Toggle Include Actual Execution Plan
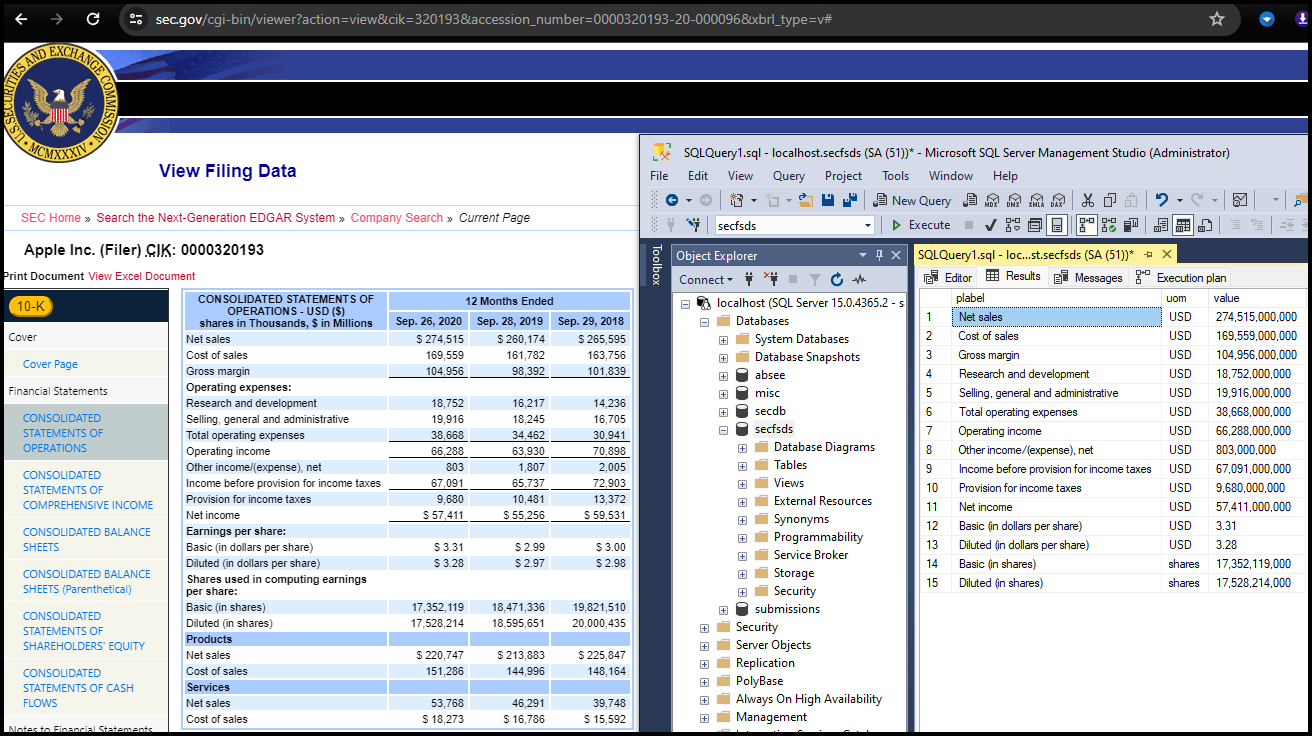The width and height of the screenshot is (1312, 736). [1085, 224]
